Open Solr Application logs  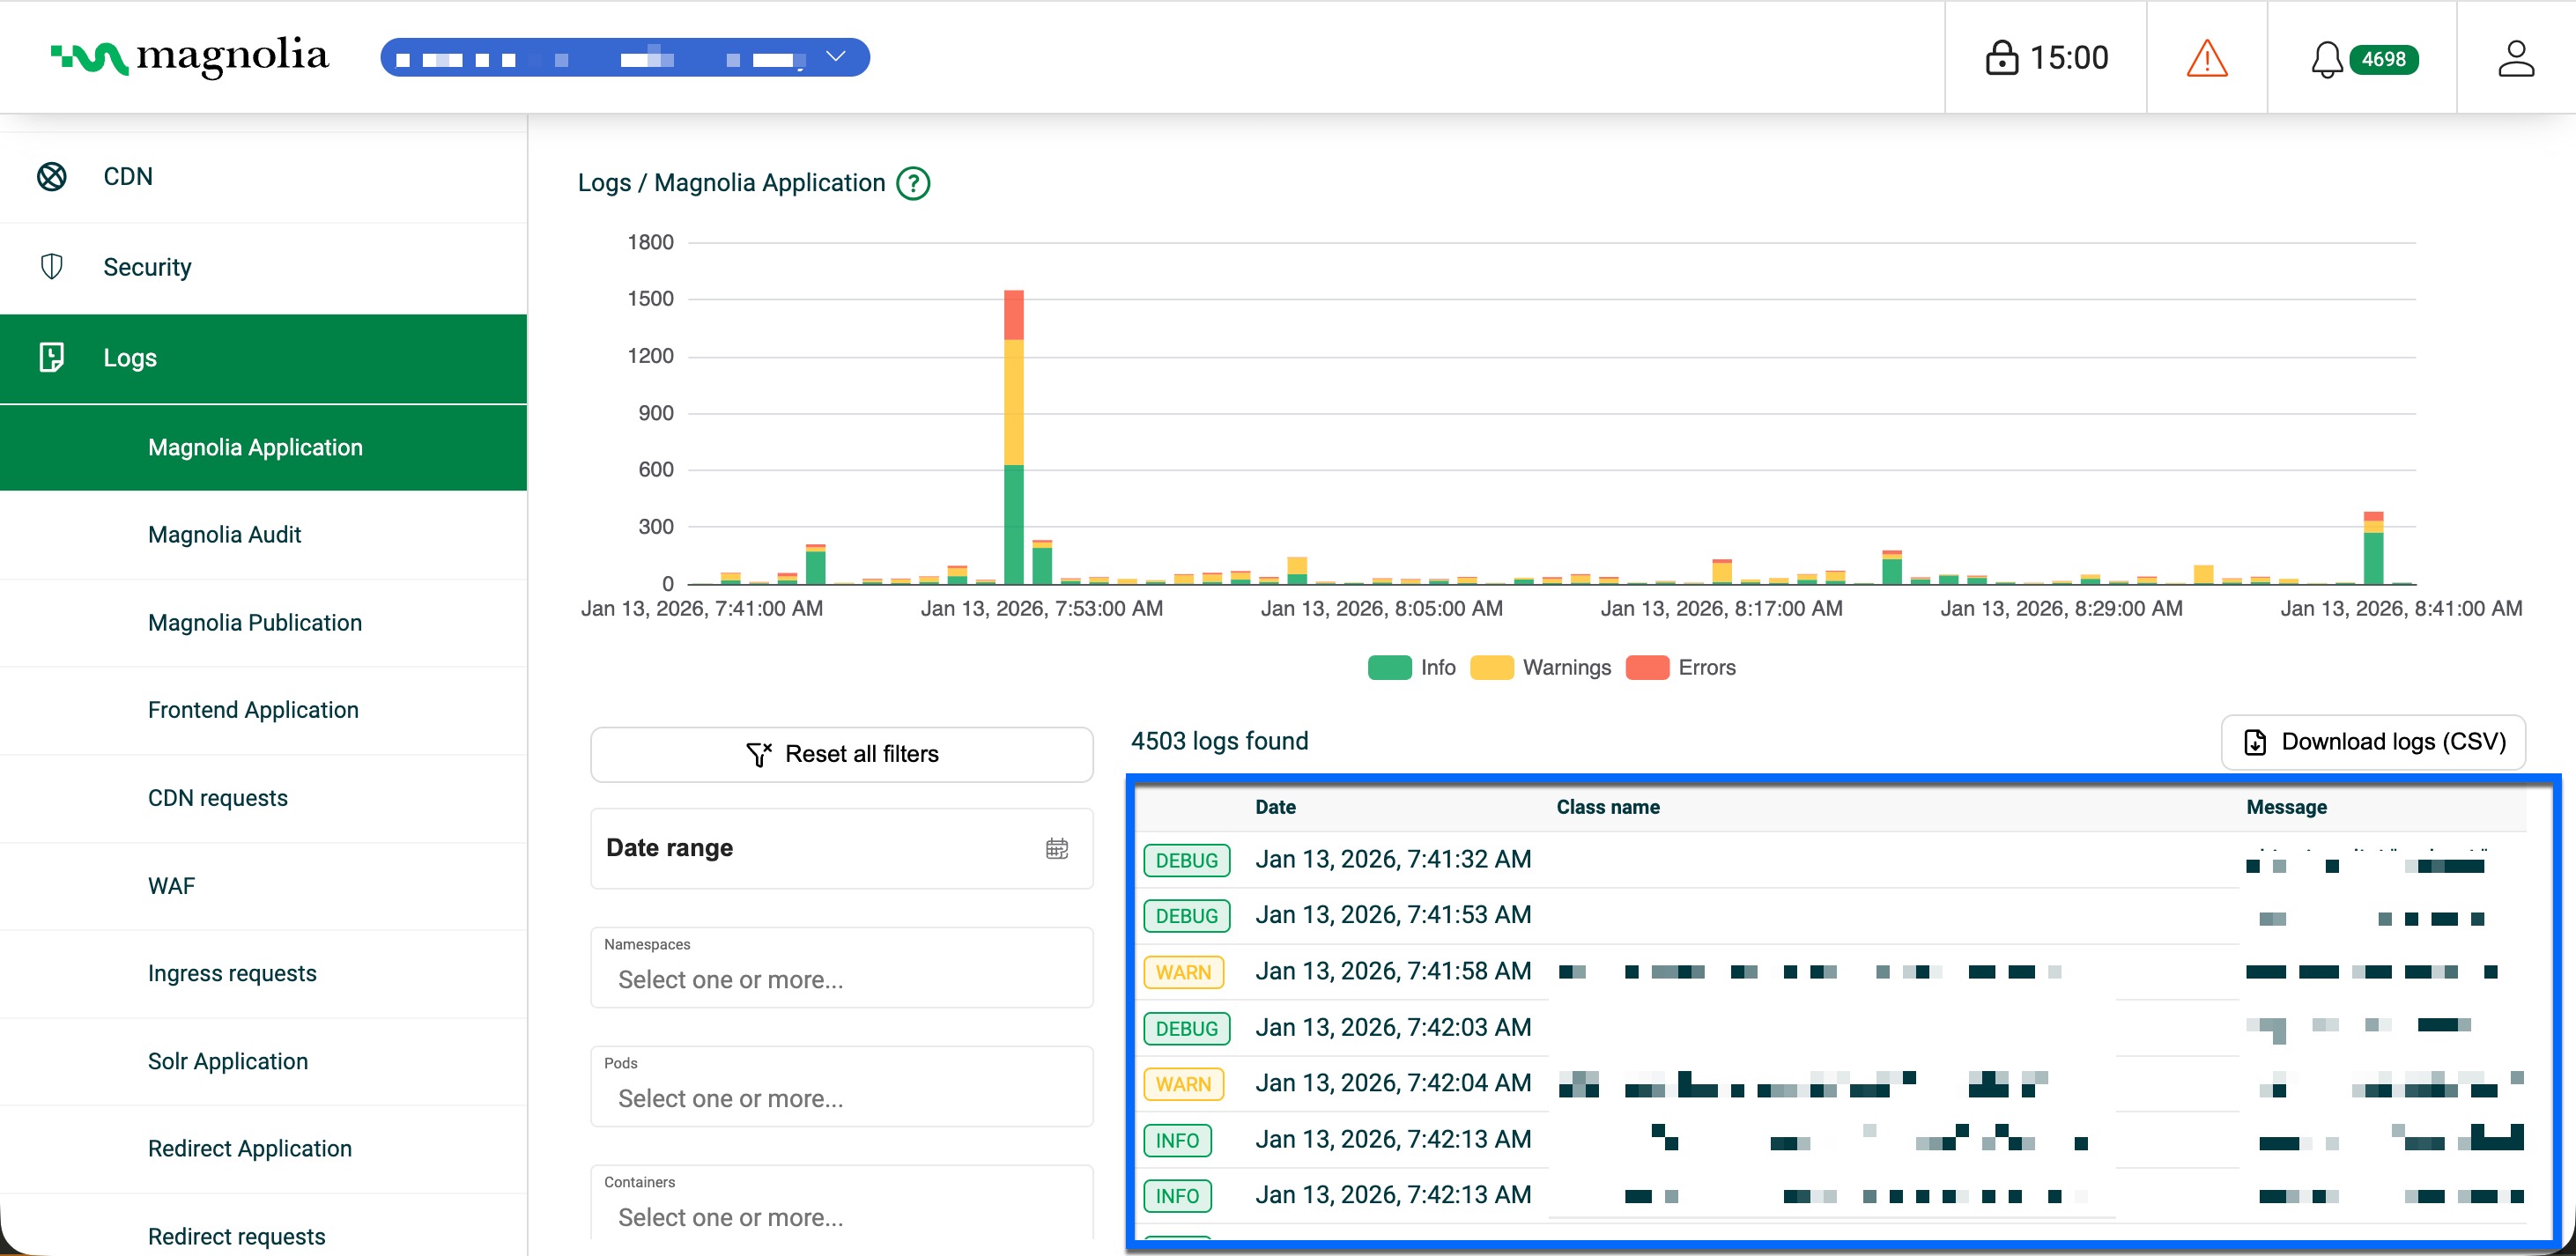tap(263, 1061)
